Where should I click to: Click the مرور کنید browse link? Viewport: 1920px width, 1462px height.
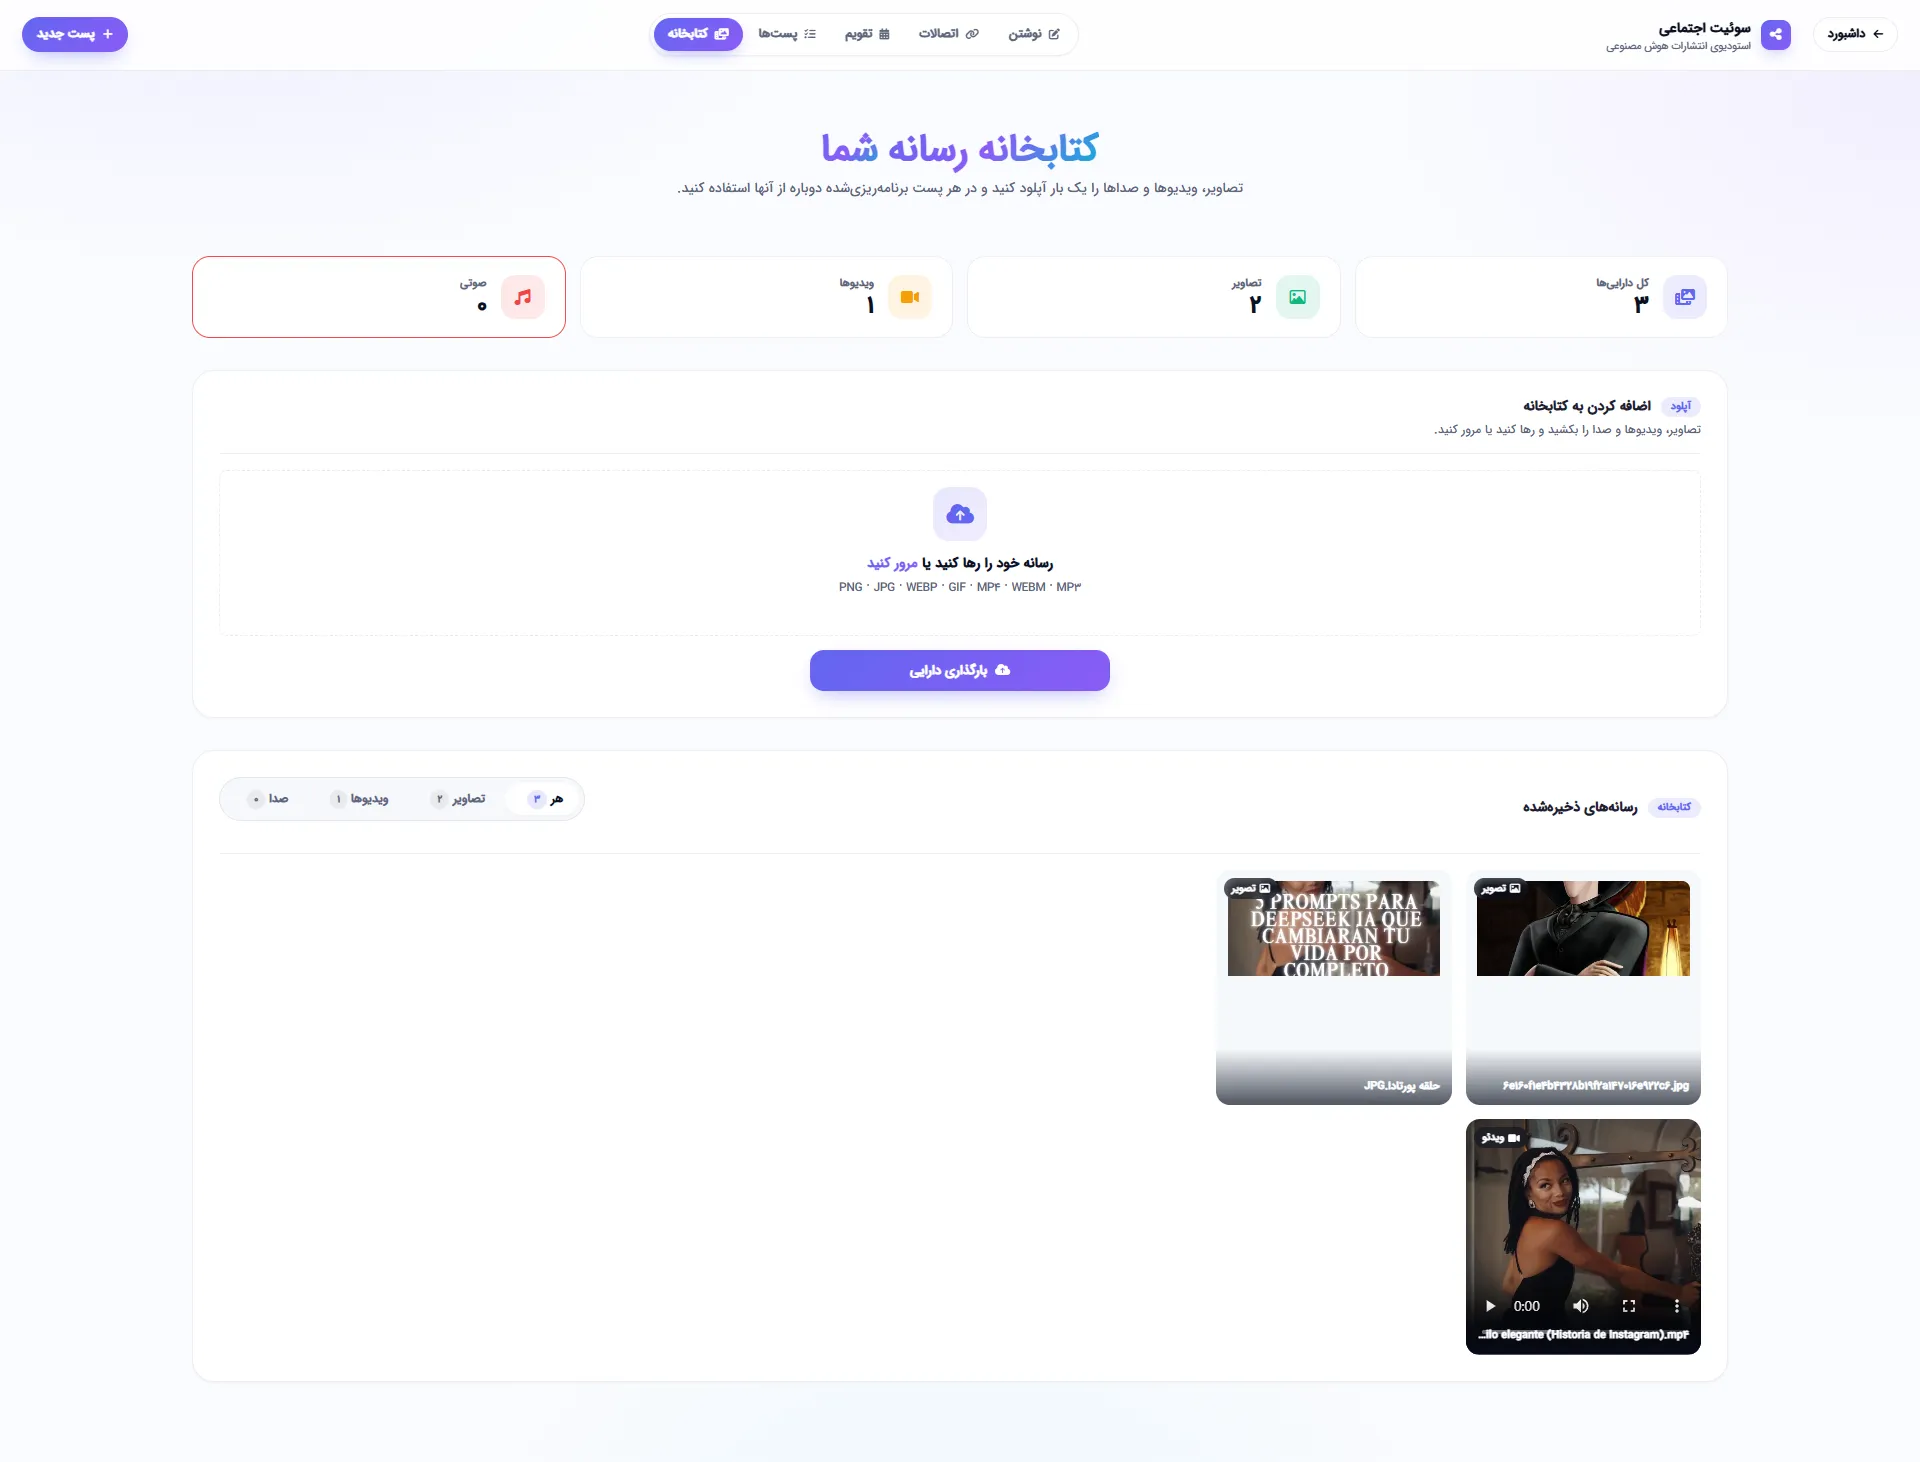[892, 563]
